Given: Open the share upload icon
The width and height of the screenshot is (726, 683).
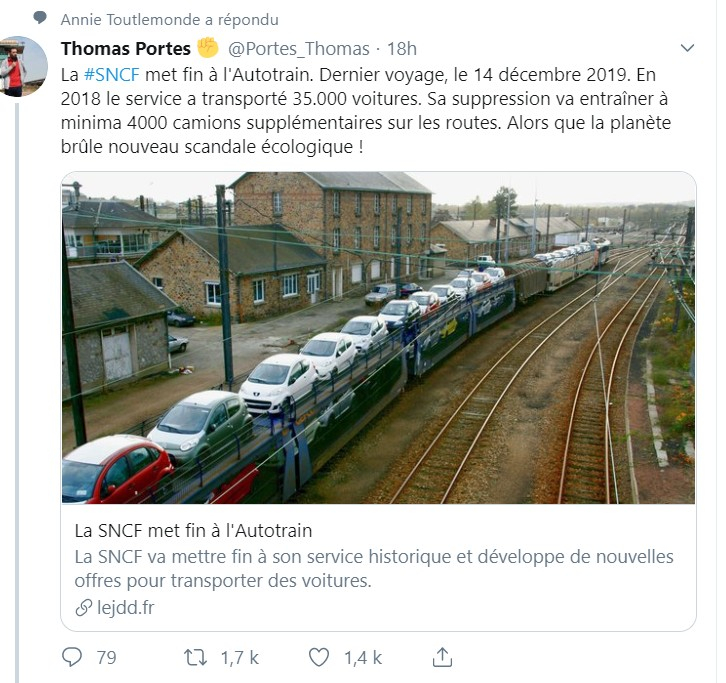Looking at the screenshot, I should (x=442, y=658).
